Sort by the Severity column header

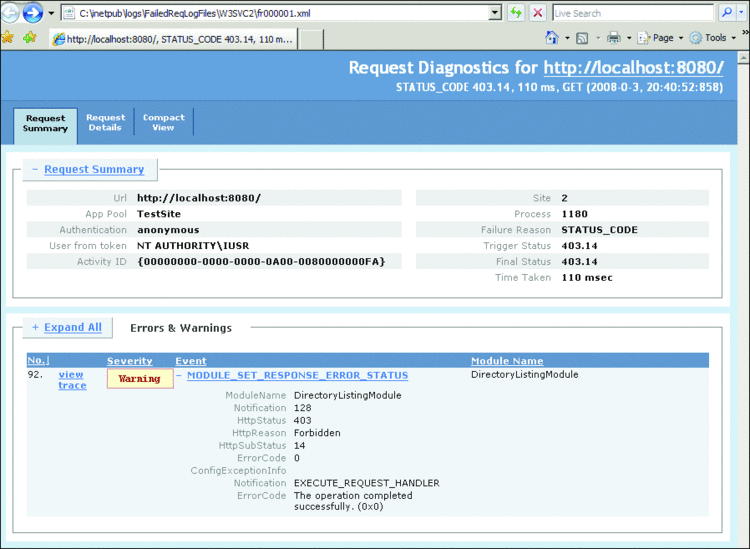[130, 361]
